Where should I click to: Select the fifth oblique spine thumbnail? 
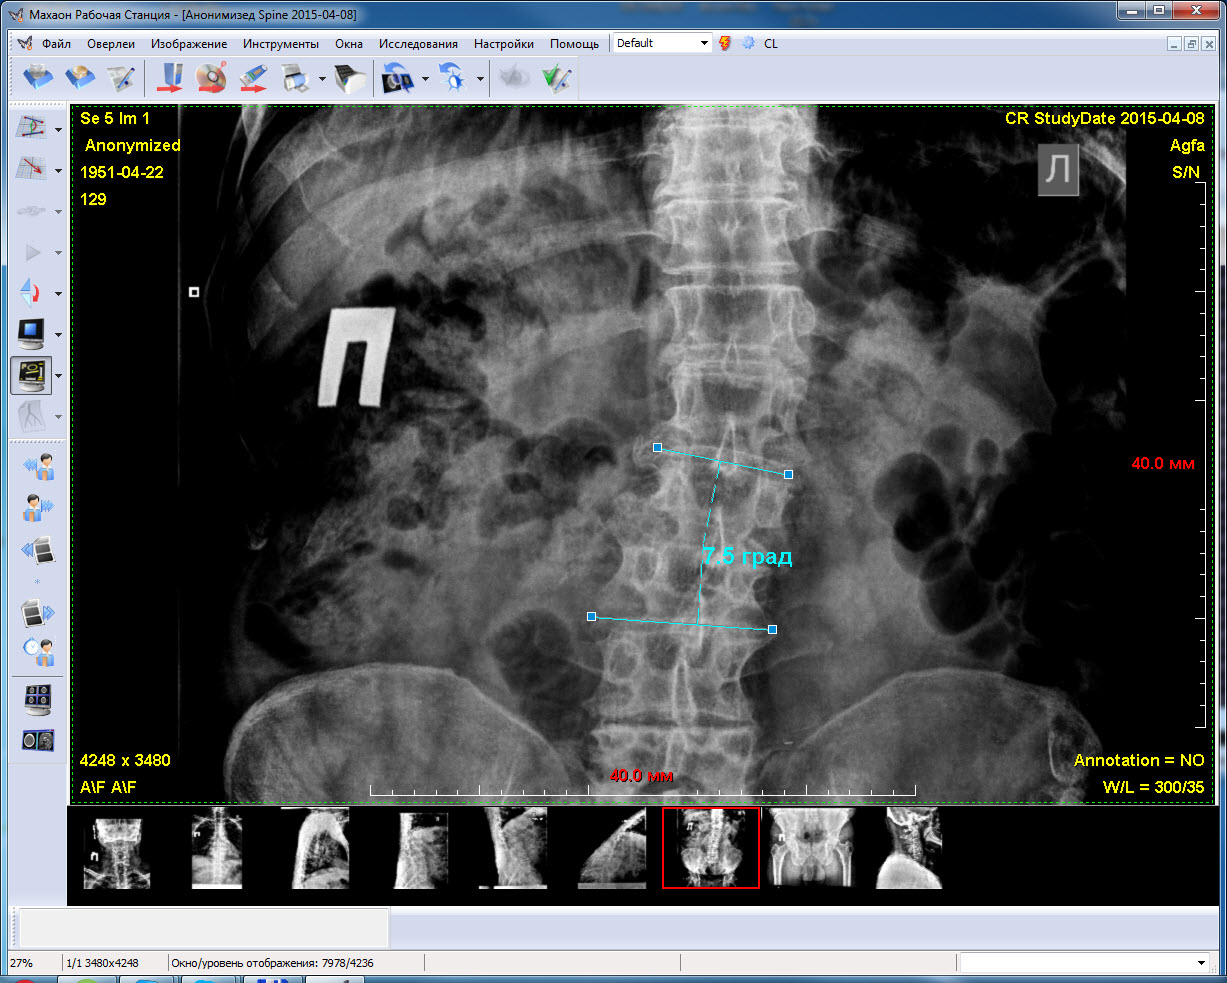pyautogui.click(x=513, y=848)
